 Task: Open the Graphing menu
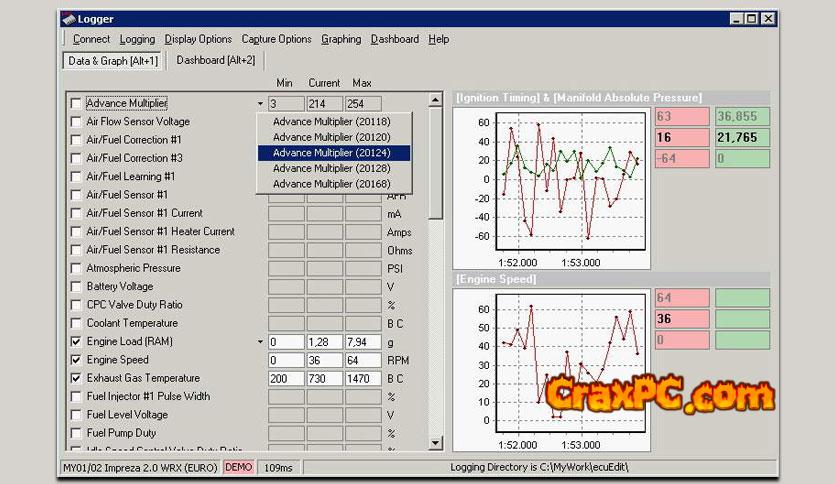(341, 39)
